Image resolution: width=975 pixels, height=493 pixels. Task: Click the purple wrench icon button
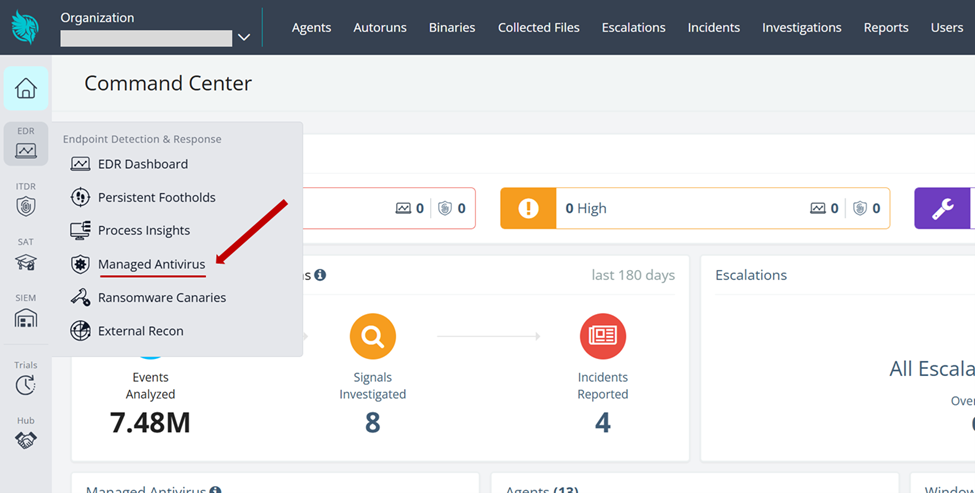pos(942,208)
